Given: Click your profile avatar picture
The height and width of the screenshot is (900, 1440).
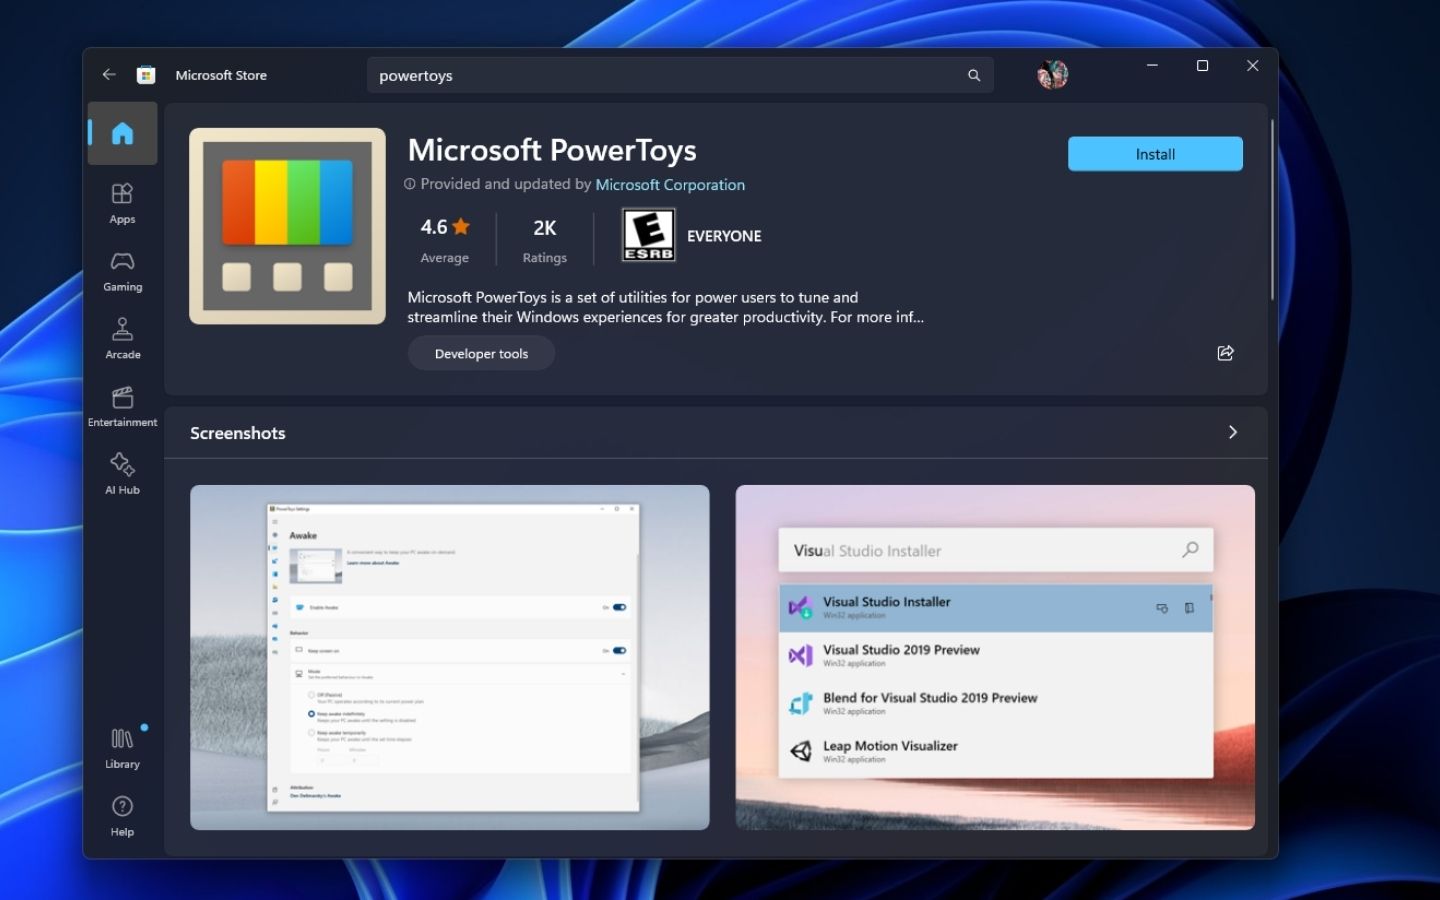Looking at the screenshot, I should [x=1052, y=73].
